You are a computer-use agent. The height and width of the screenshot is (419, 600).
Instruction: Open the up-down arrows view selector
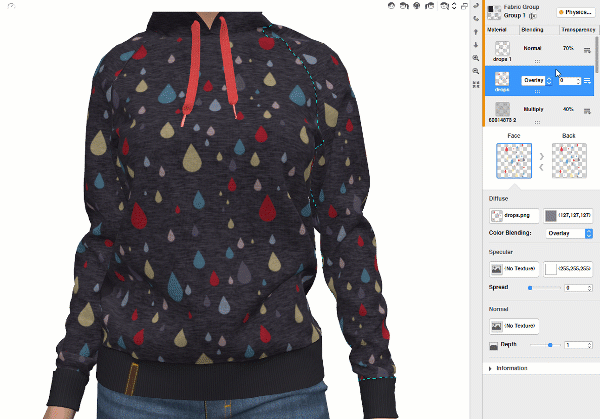tap(454, 6)
